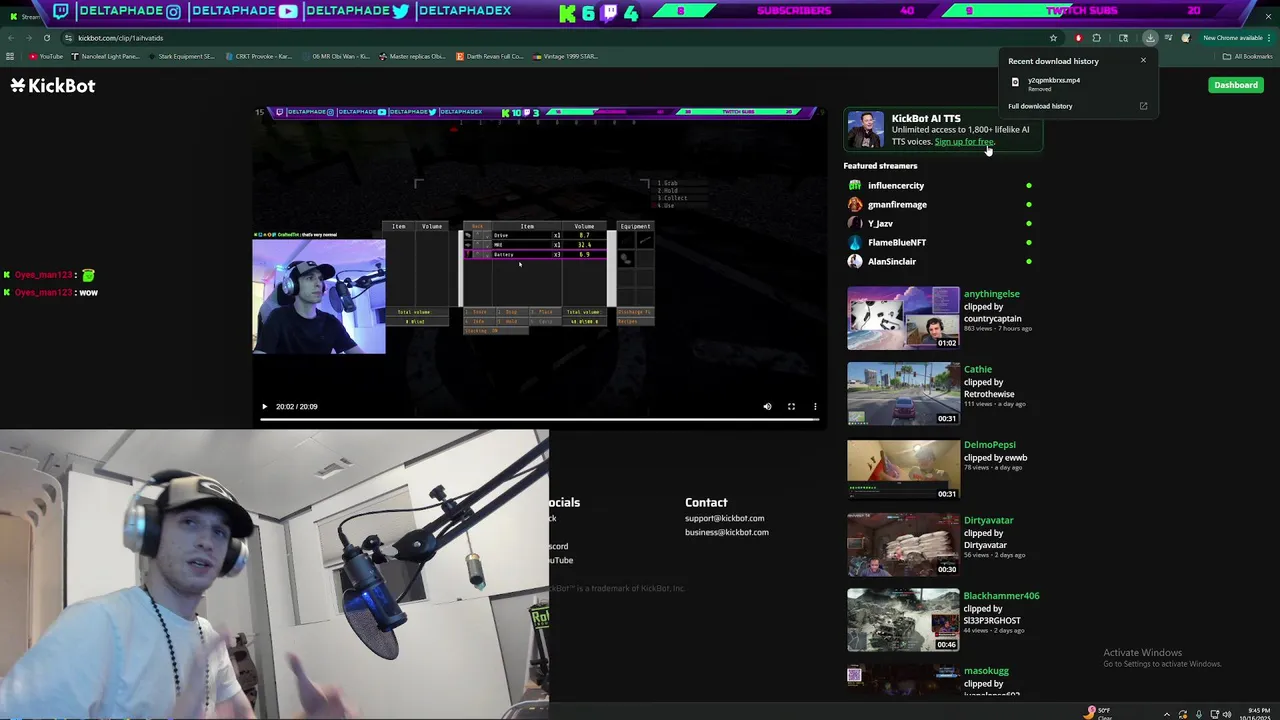Open the CRKT Provoke bookmark
1280x720 pixels.
coord(259,56)
